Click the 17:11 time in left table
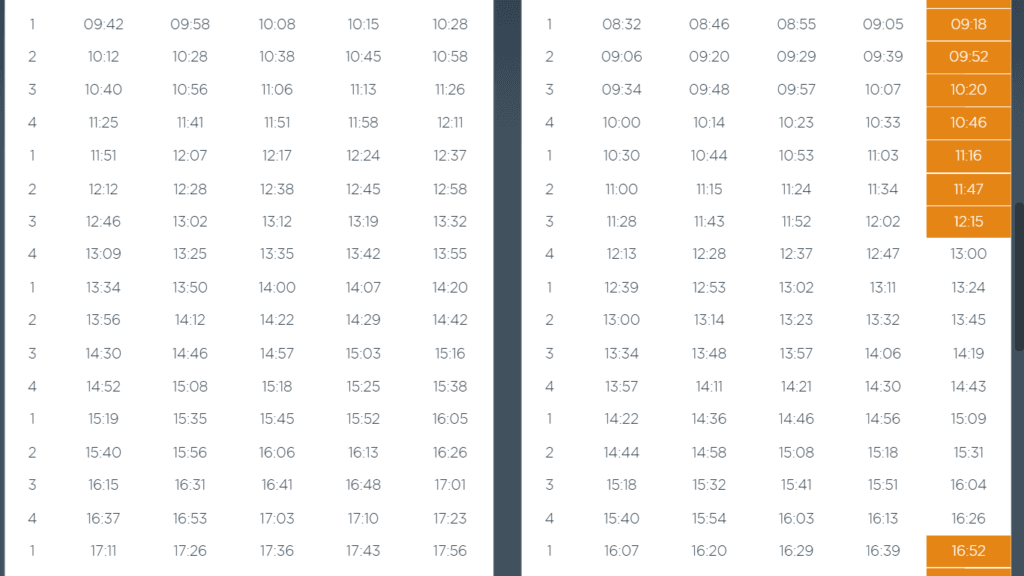Image resolution: width=1024 pixels, height=576 pixels. [103, 551]
